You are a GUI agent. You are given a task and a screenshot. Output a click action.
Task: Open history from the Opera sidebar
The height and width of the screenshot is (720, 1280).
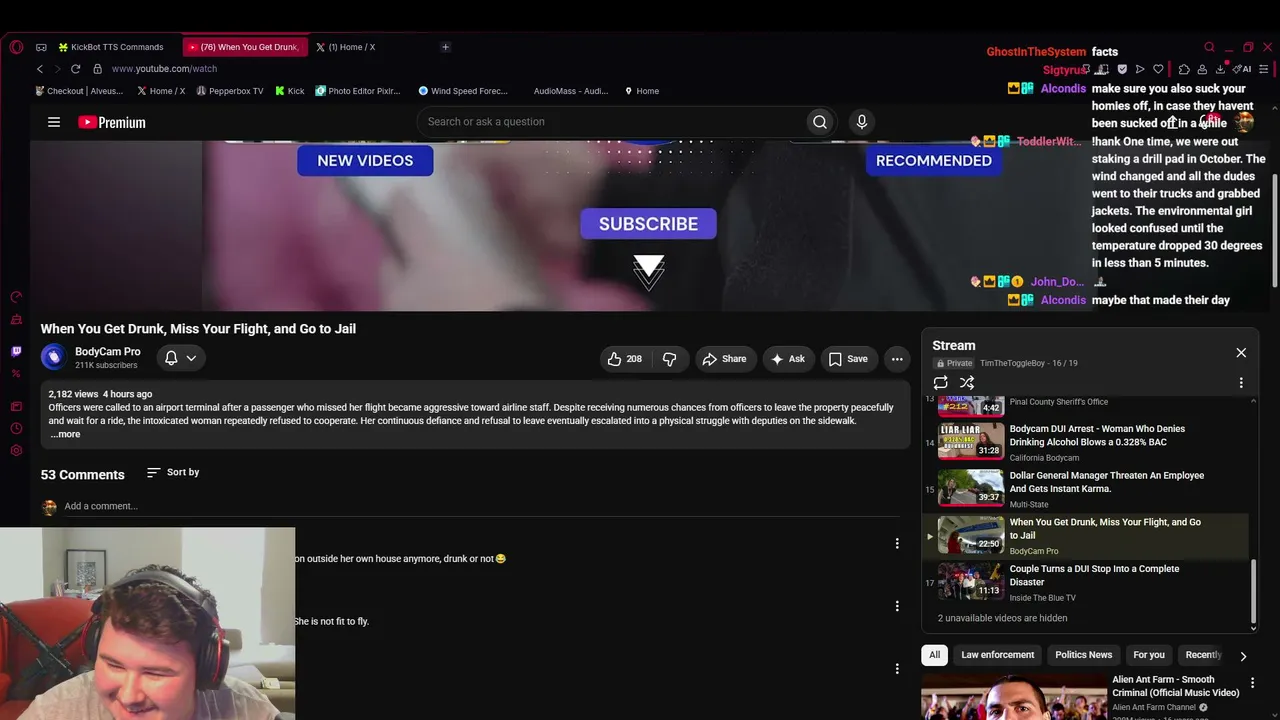click(x=16, y=428)
